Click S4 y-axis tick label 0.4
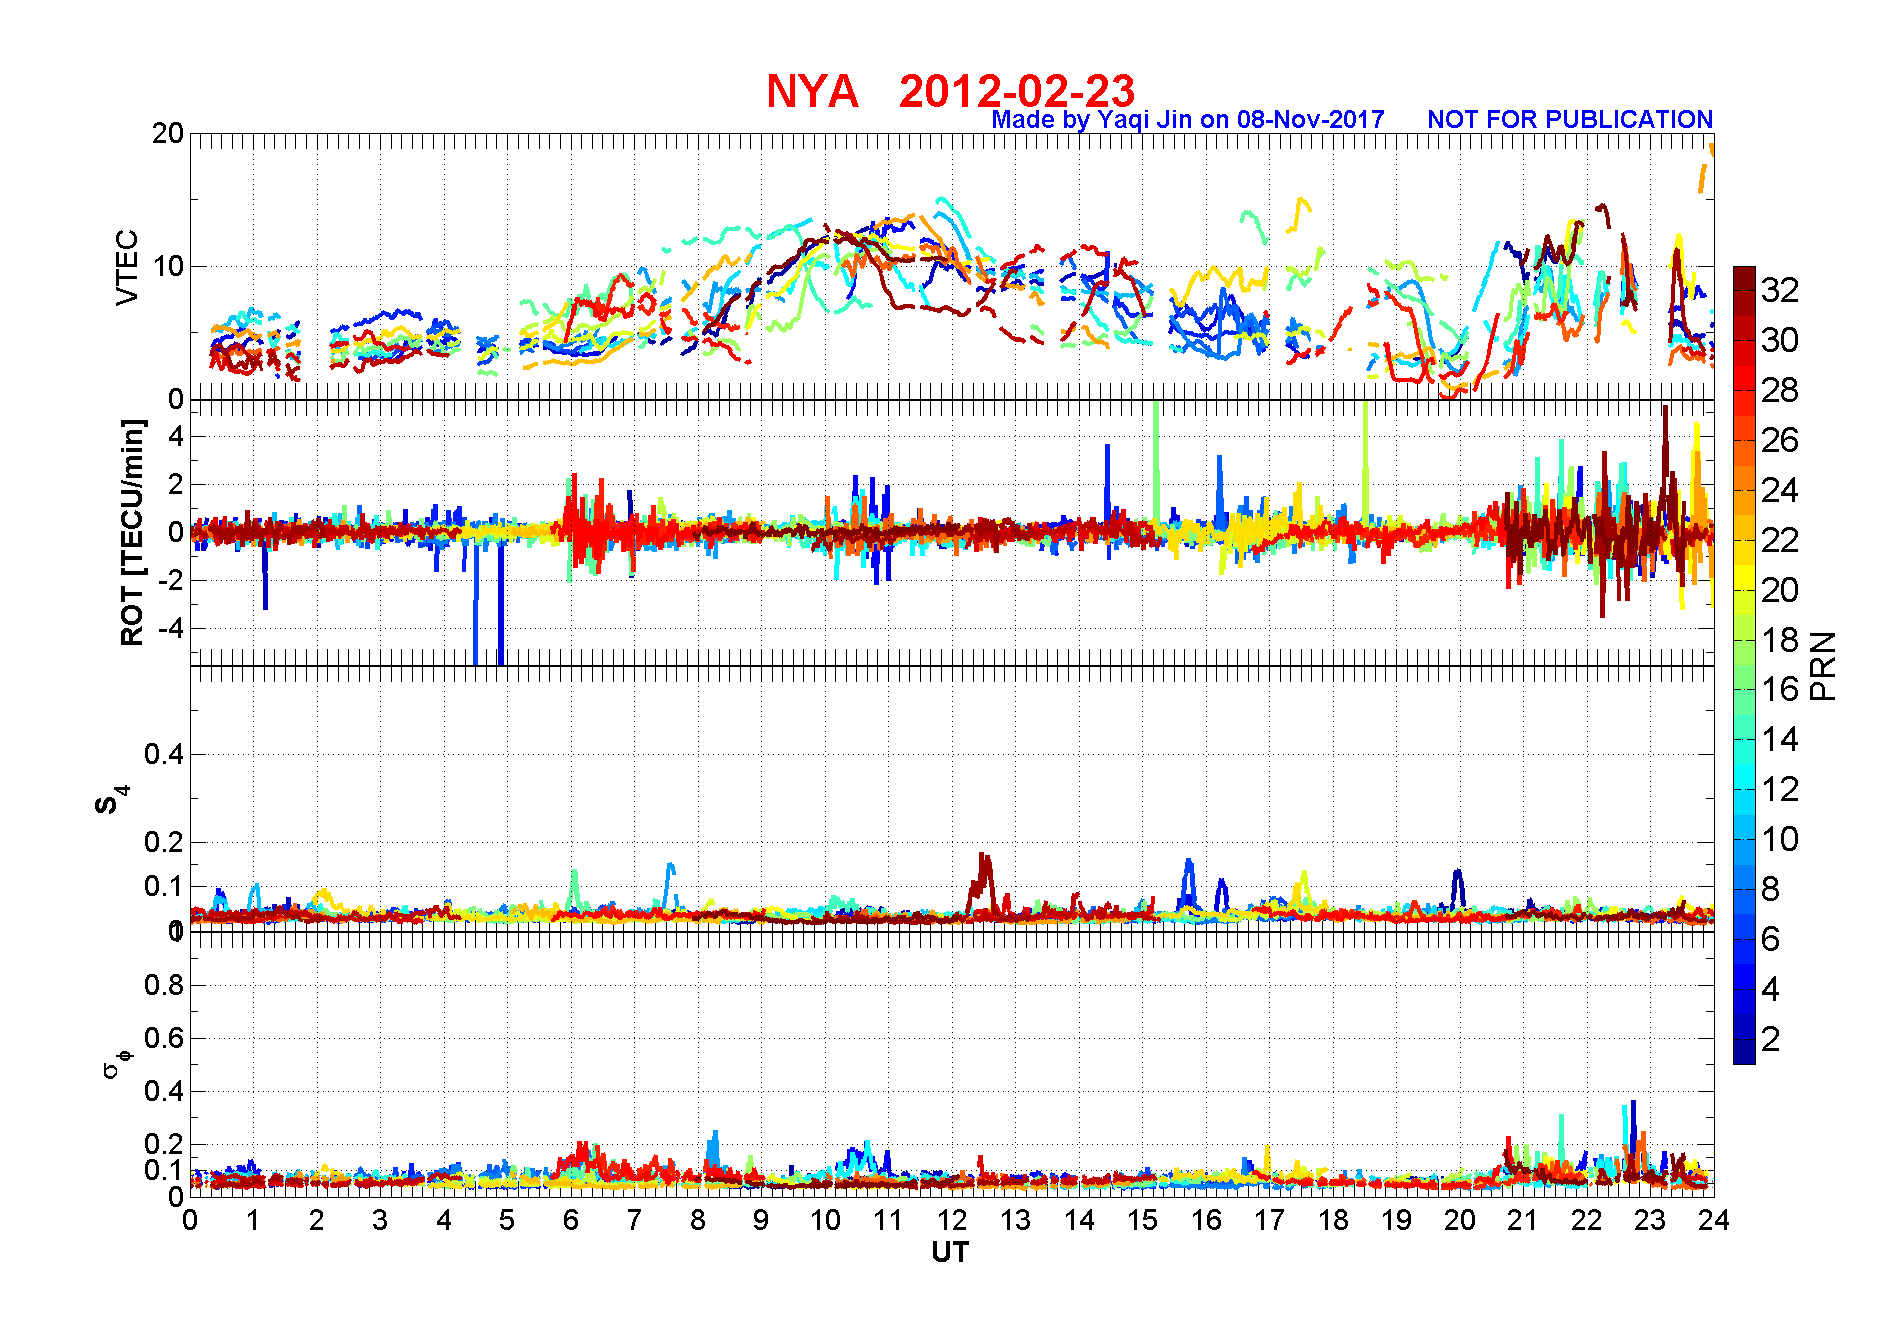The width and height of the screenshot is (1904, 1330). [x=164, y=754]
